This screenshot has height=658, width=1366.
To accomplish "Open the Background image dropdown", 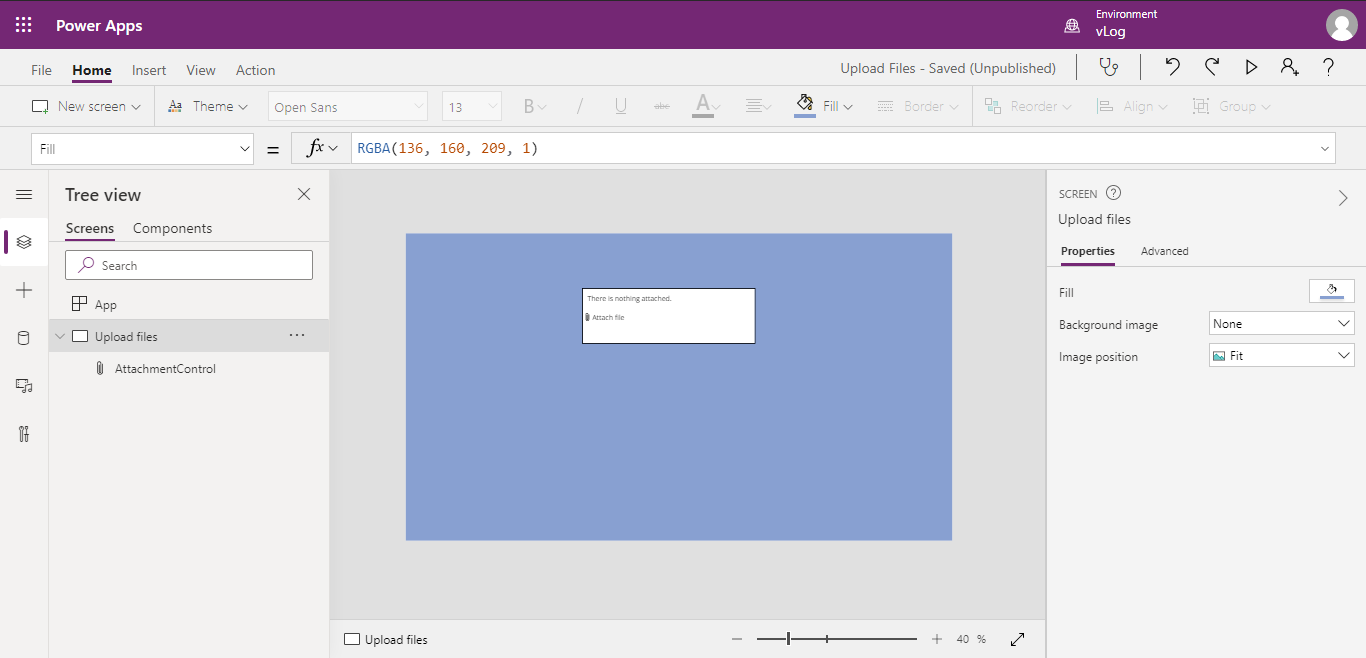I will tap(1281, 323).
